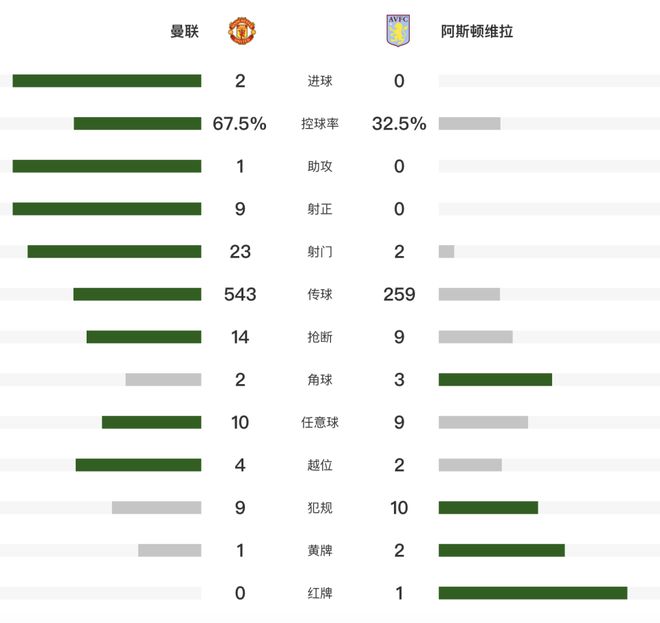Select the 曼联 team name
The height and width of the screenshot is (623, 660).
(x=184, y=31)
